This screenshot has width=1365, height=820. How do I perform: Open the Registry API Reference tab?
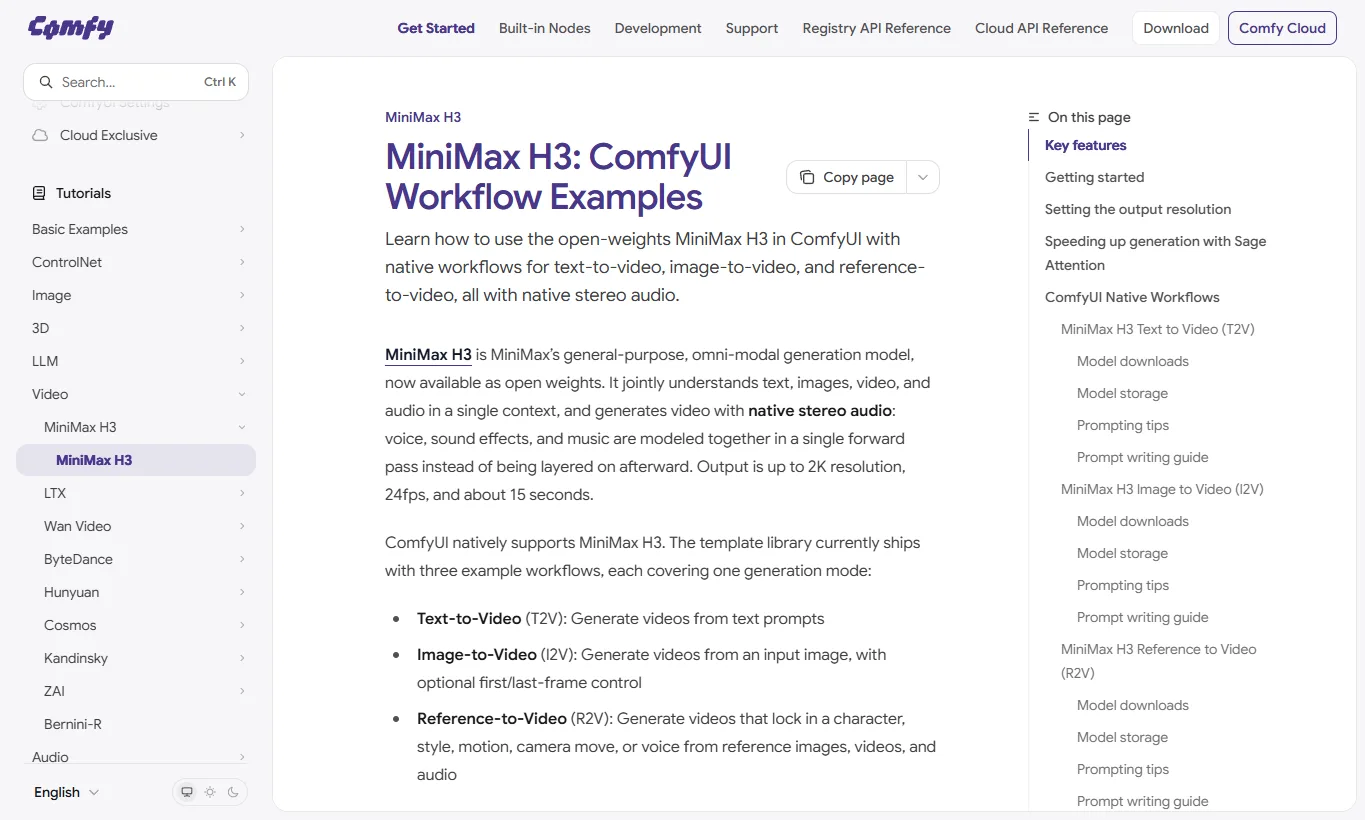point(877,28)
